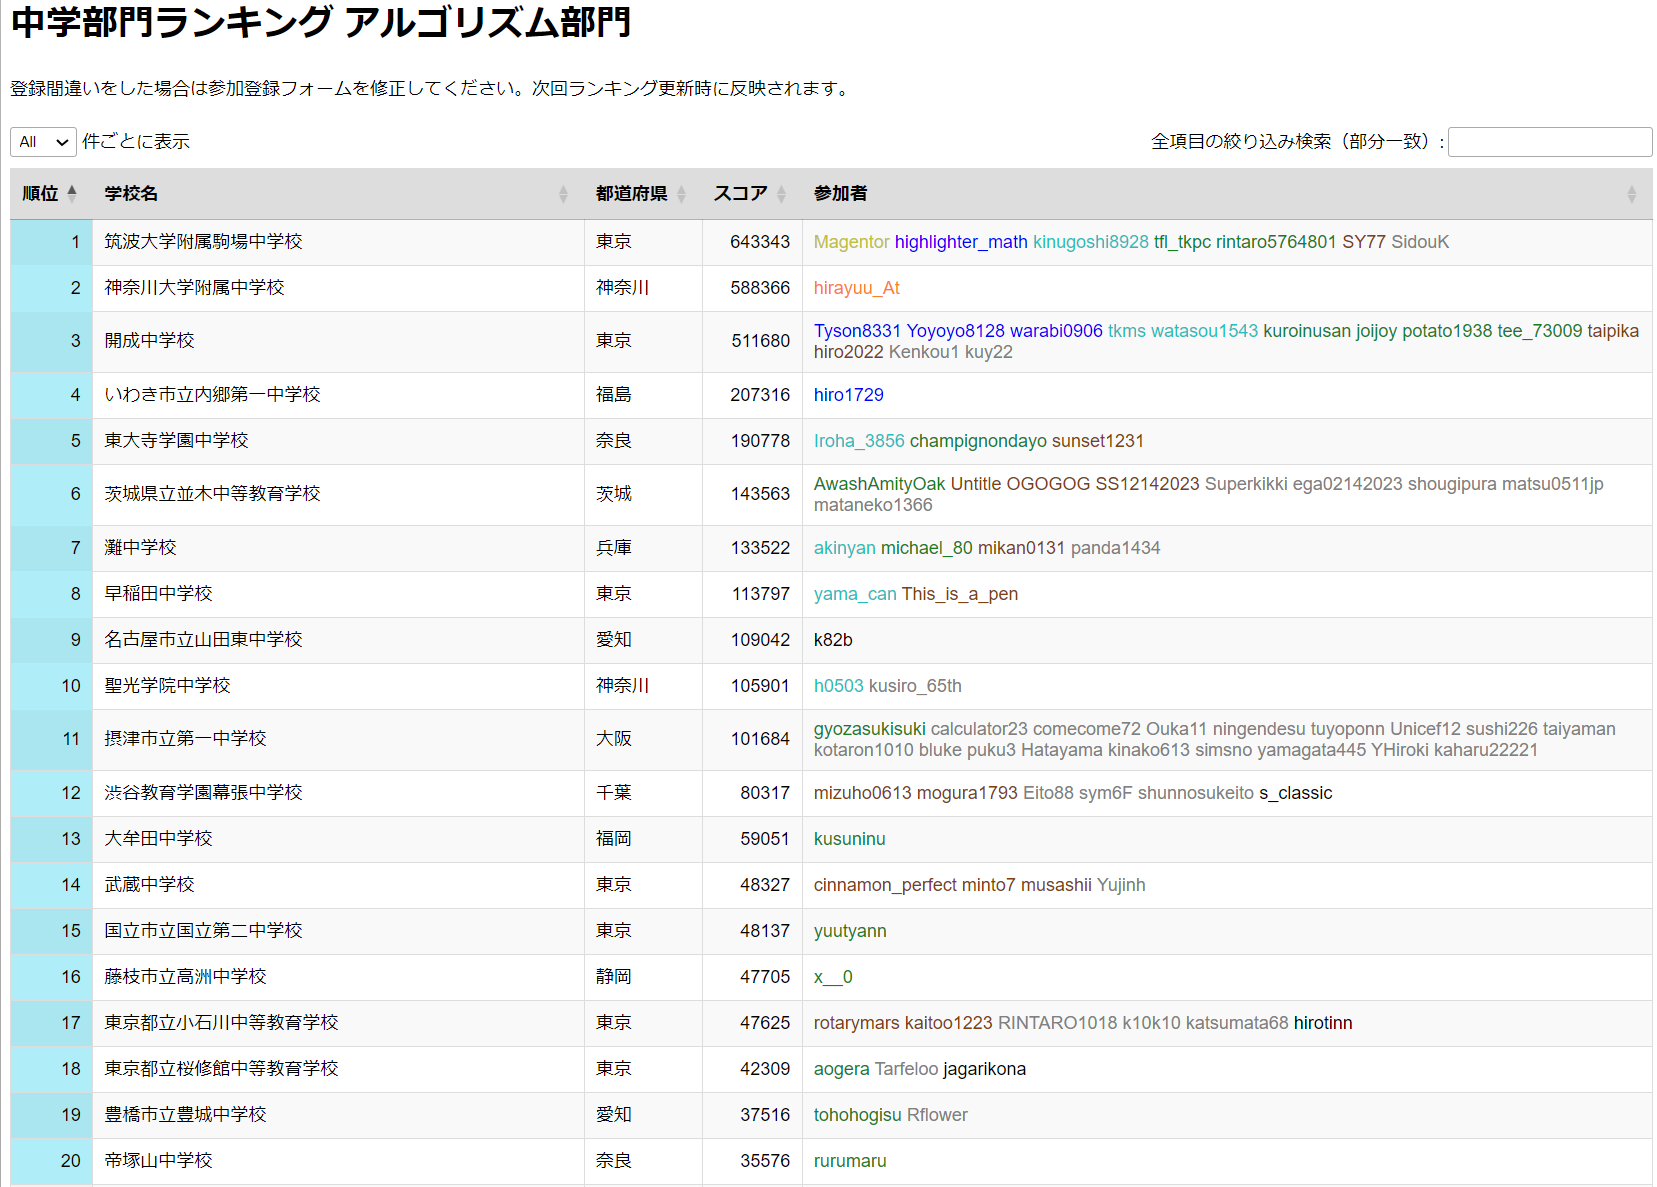Open watasou1543 user link
Viewport: 1657px width, 1187px height.
point(1204,331)
